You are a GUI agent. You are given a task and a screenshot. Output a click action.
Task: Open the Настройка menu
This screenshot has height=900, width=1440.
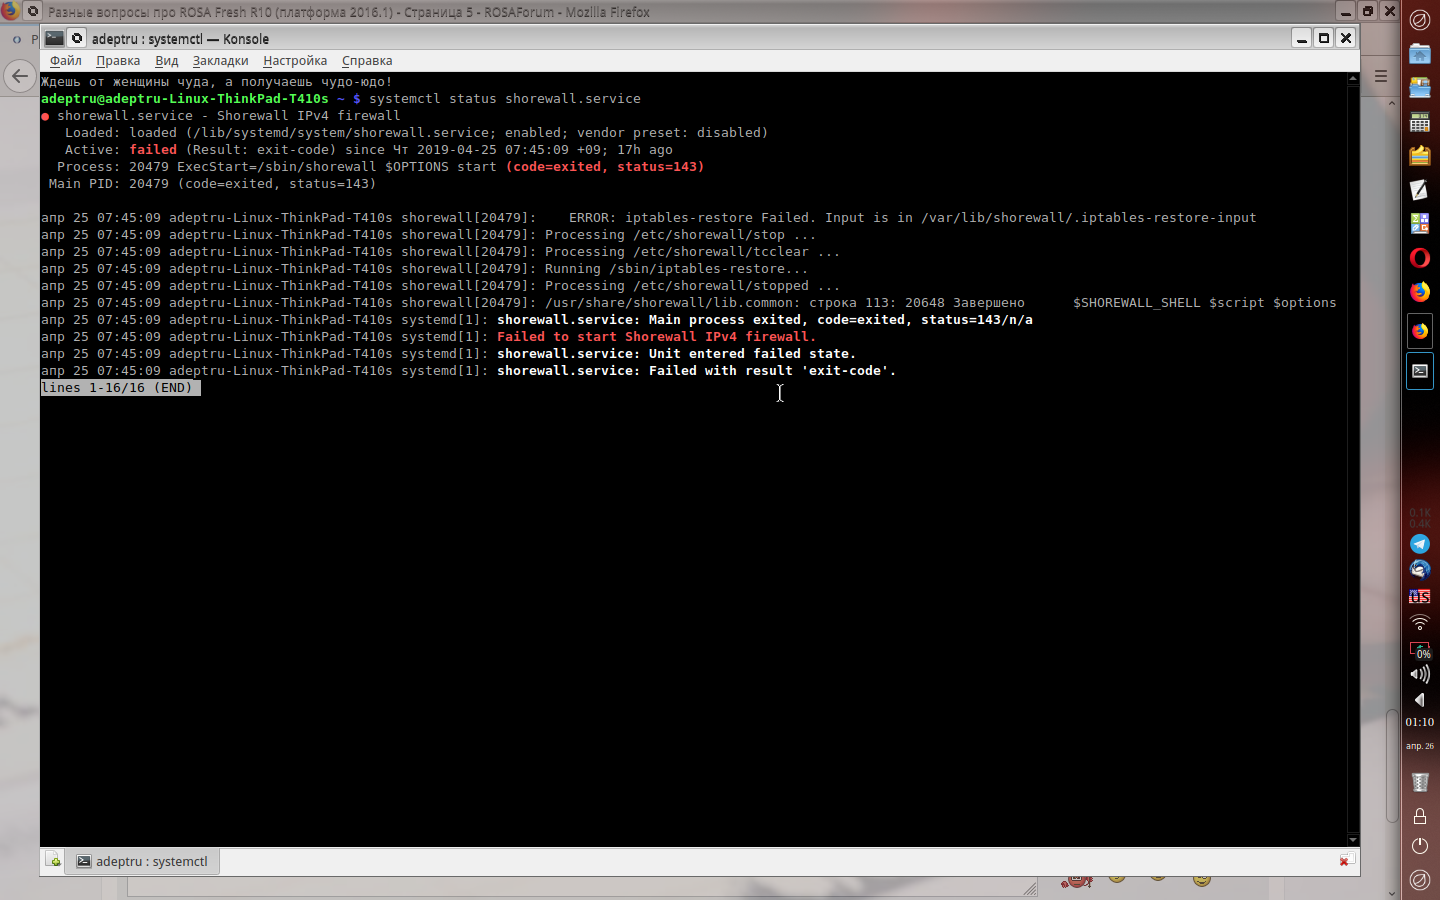pos(295,61)
